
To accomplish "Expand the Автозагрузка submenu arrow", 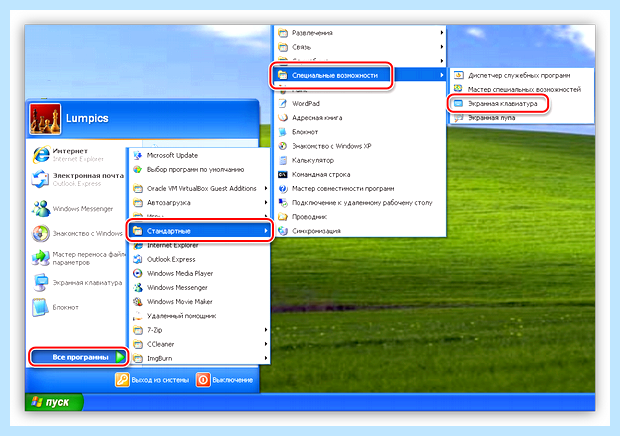I will point(266,202).
